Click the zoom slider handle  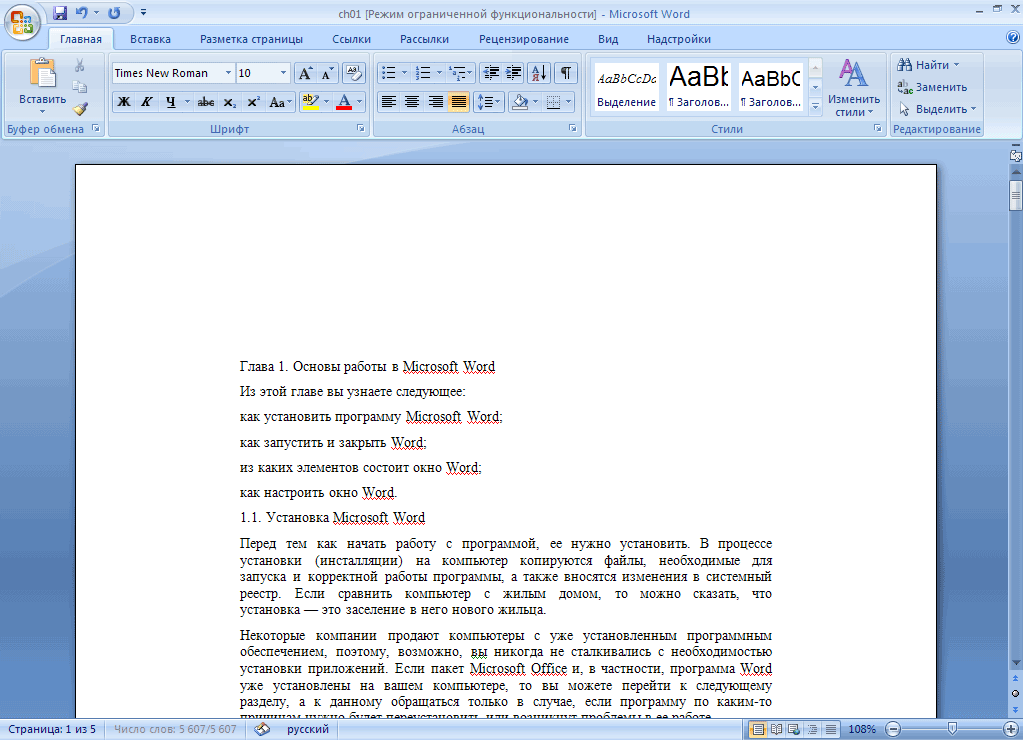coord(952,729)
